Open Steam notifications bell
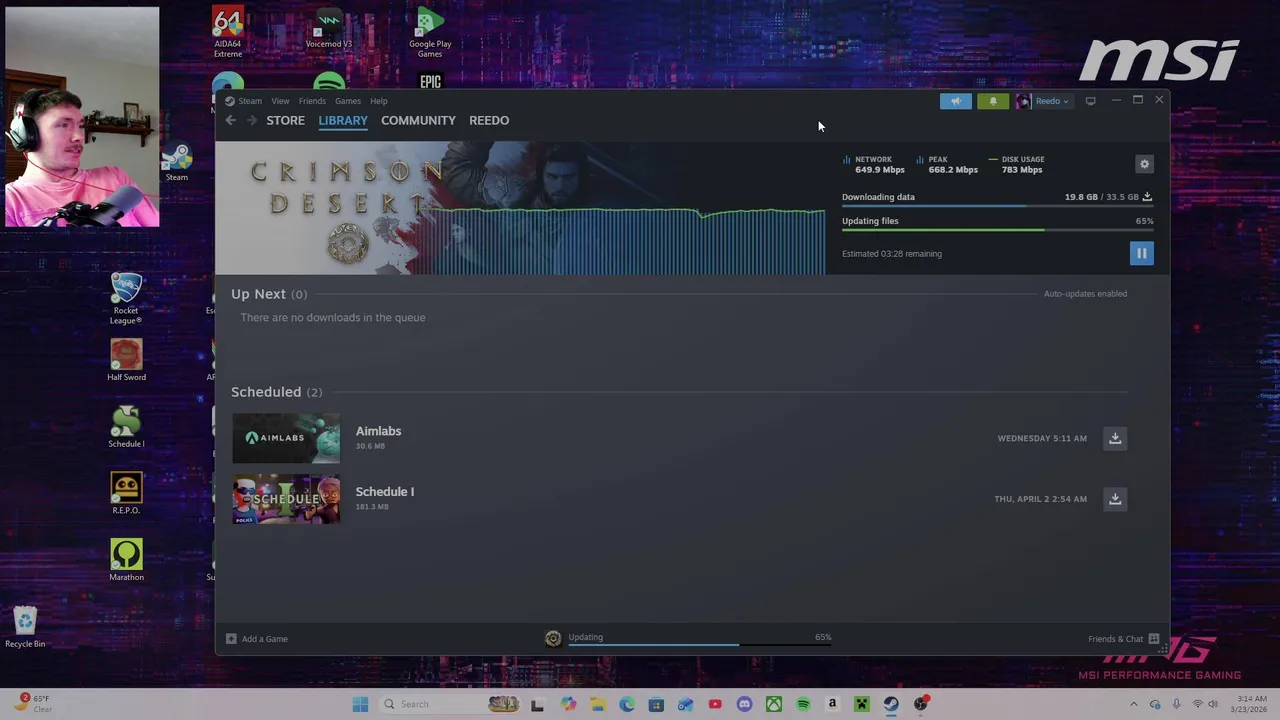The width and height of the screenshot is (1280, 720). 993,101
